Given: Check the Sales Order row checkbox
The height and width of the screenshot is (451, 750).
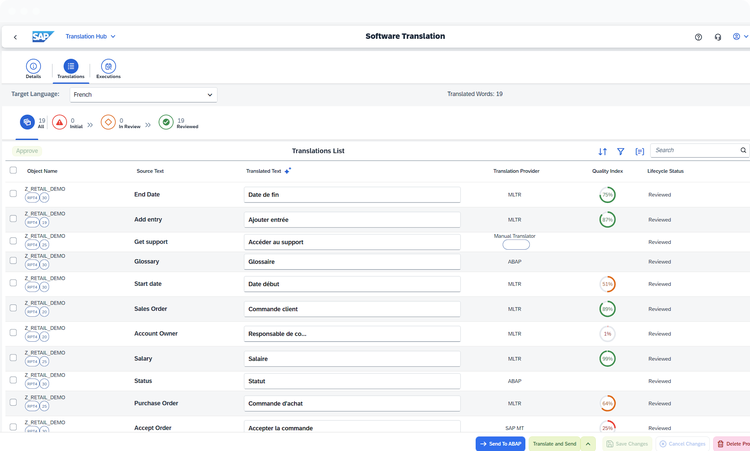Looking at the screenshot, I should click(x=13, y=308).
